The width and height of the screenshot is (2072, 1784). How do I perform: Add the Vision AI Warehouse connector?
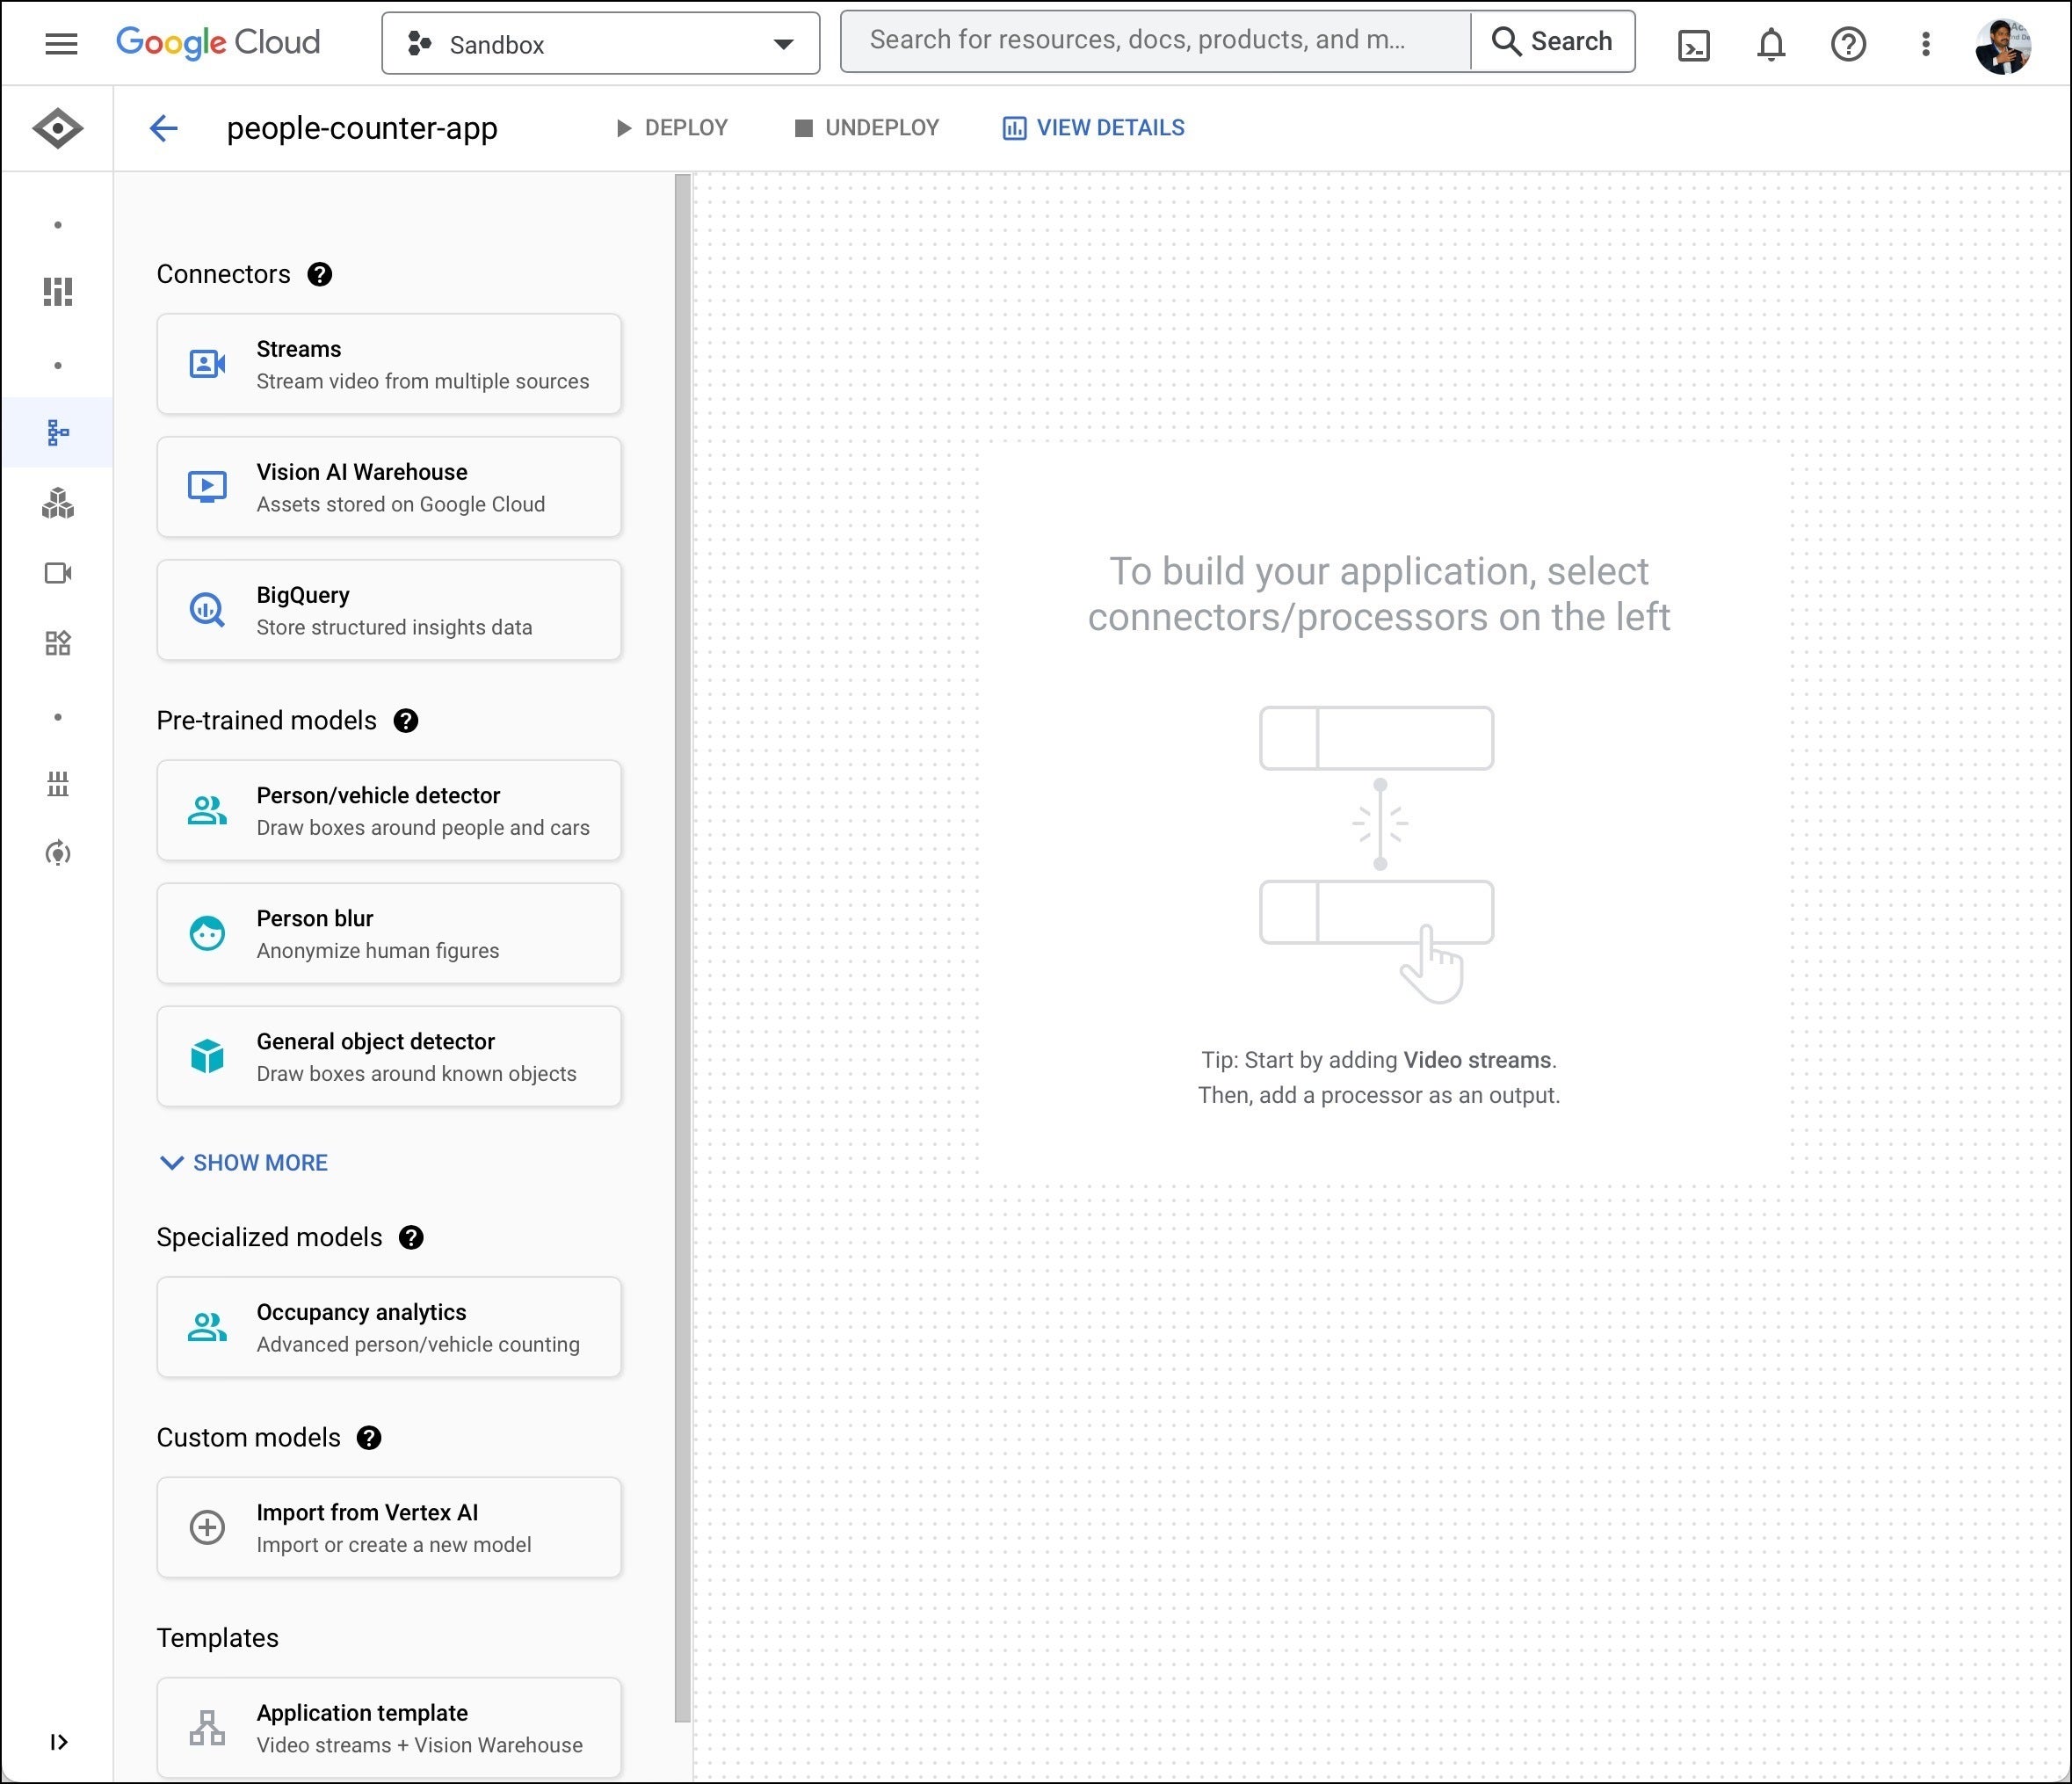[x=389, y=487]
